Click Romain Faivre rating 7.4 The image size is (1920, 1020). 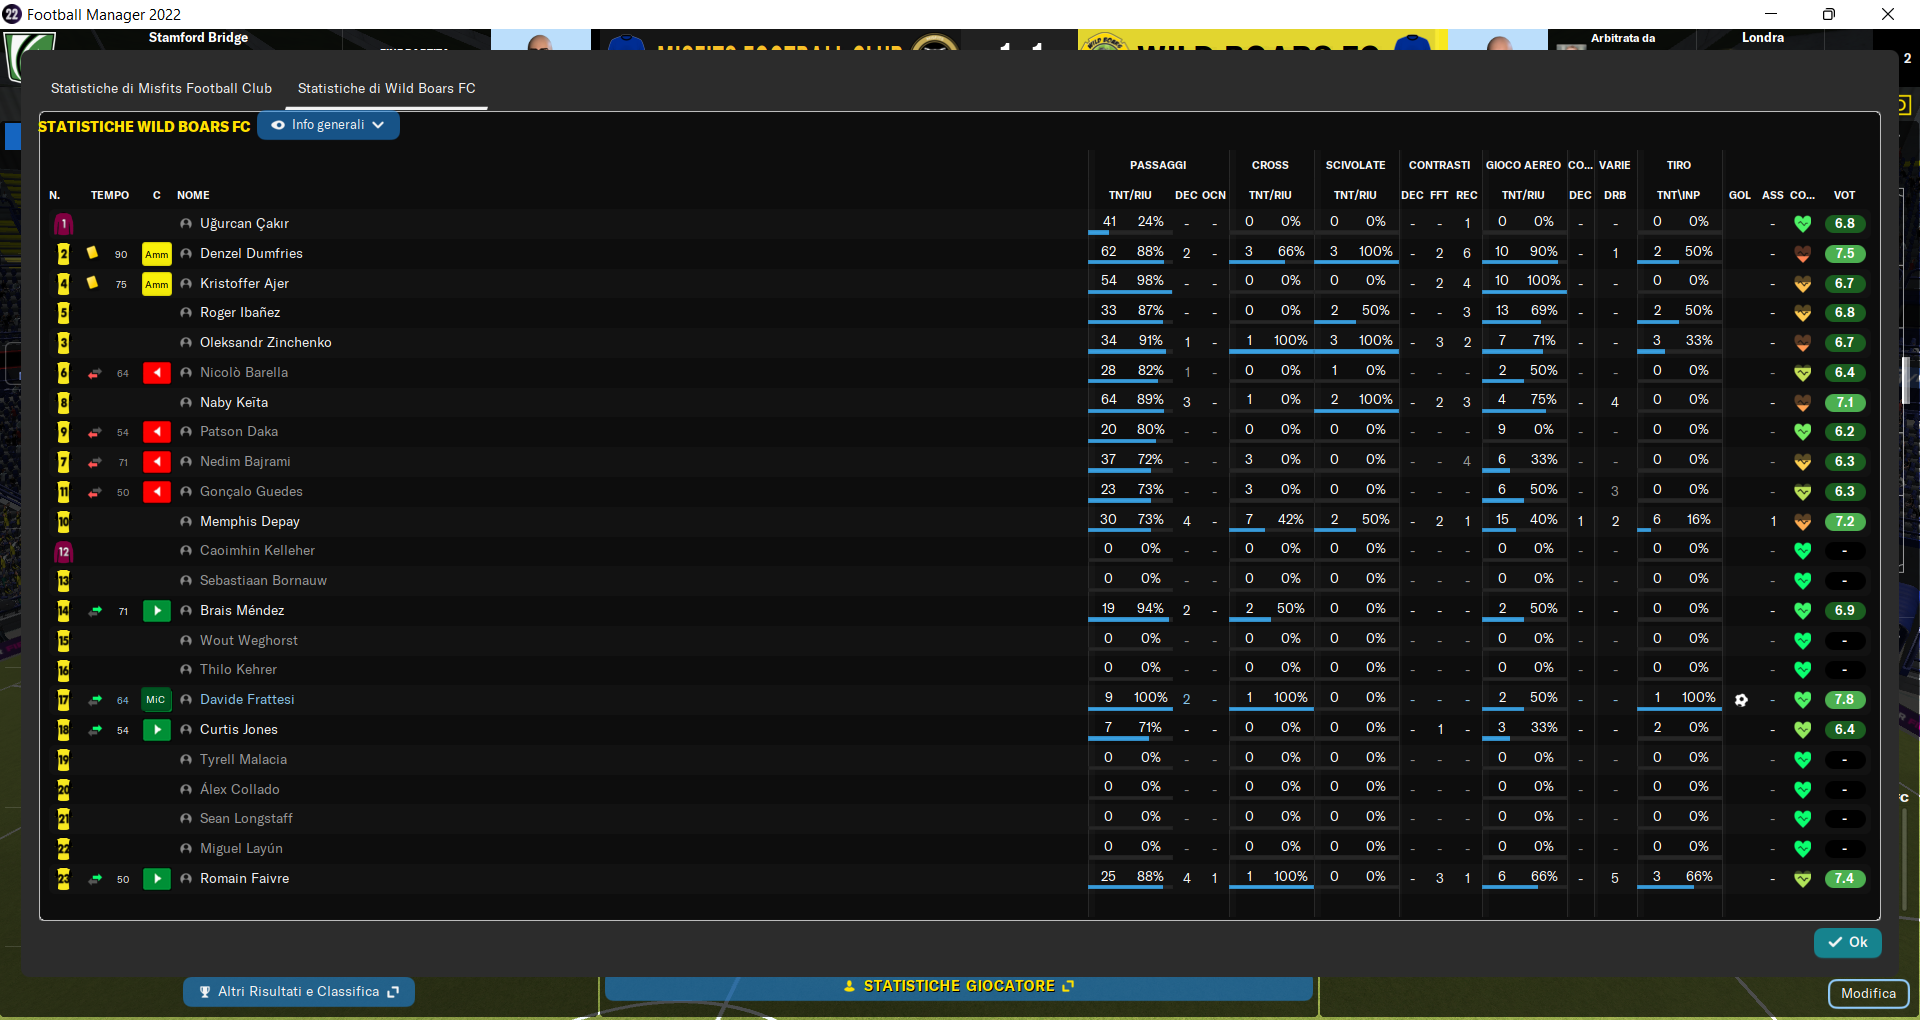pyautogui.click(x=1845, y=879)
